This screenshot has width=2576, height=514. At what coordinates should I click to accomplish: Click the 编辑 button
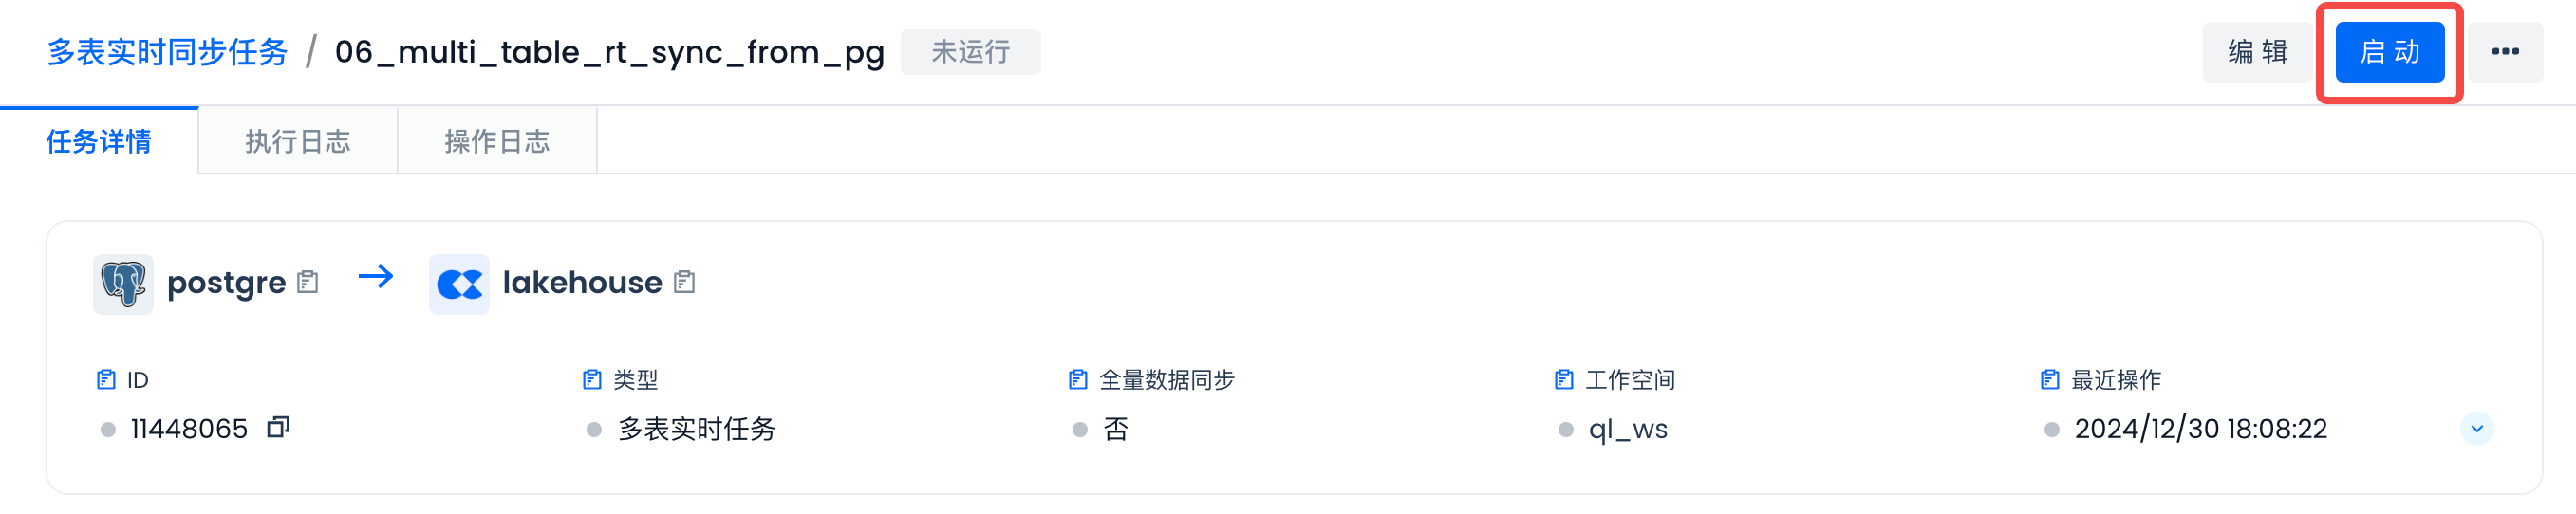pyautogui.click(x=2257, y=52)
